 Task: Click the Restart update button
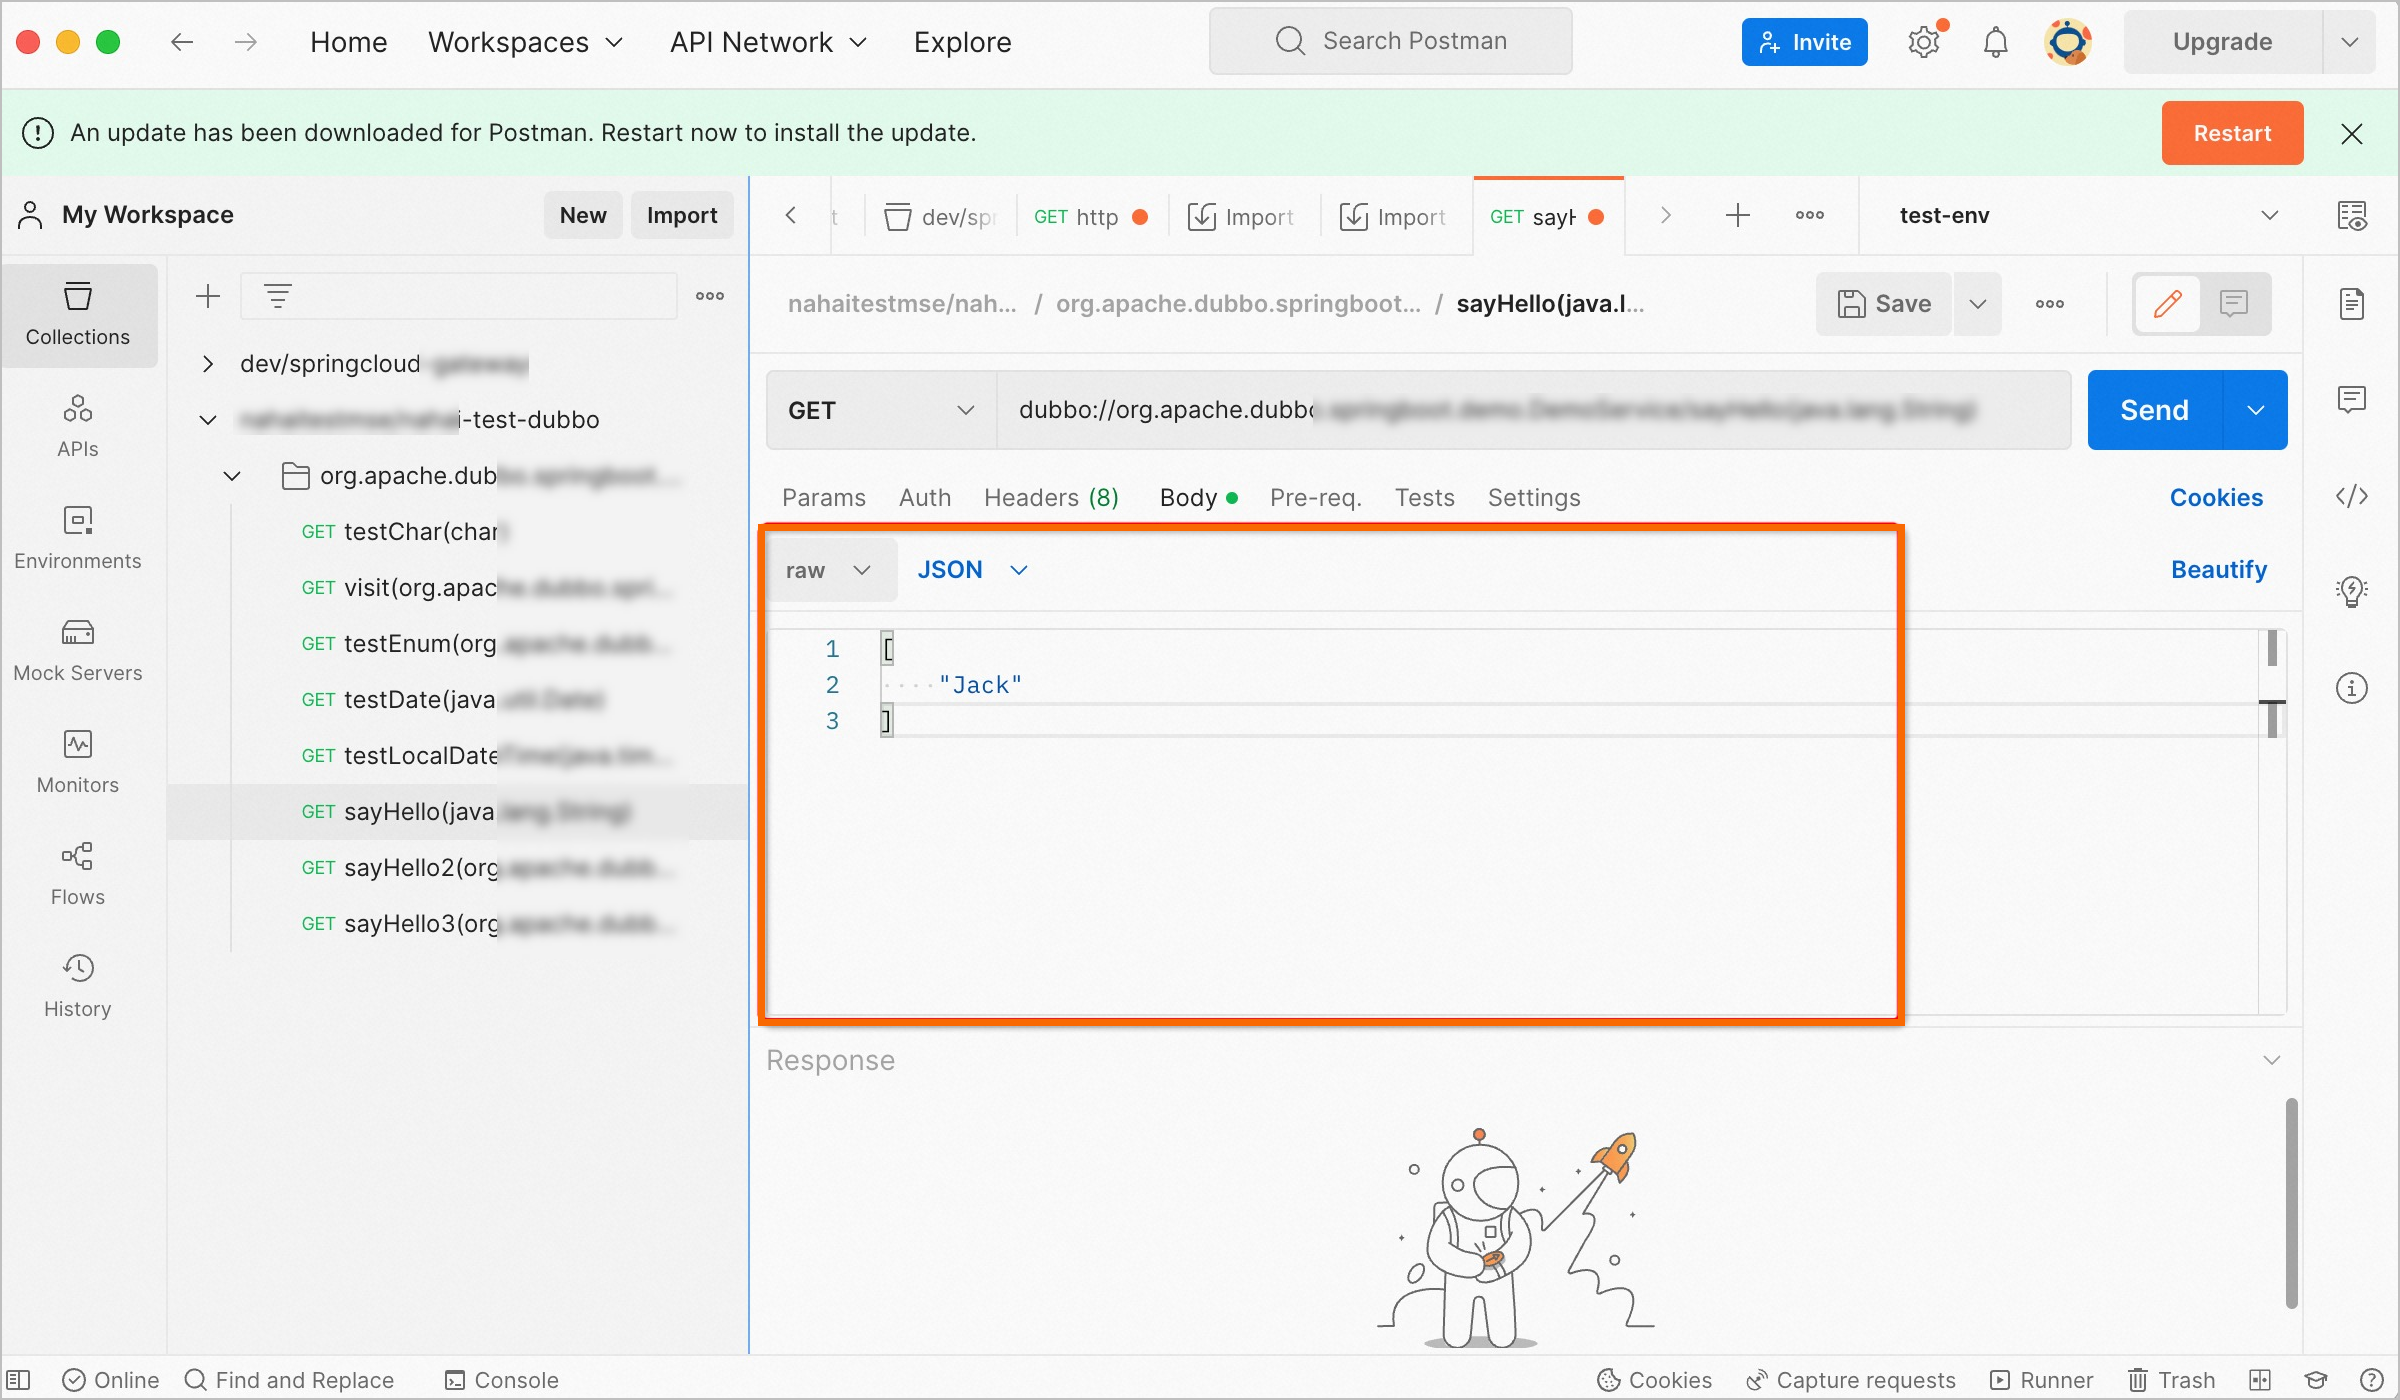pos(2232,133)
